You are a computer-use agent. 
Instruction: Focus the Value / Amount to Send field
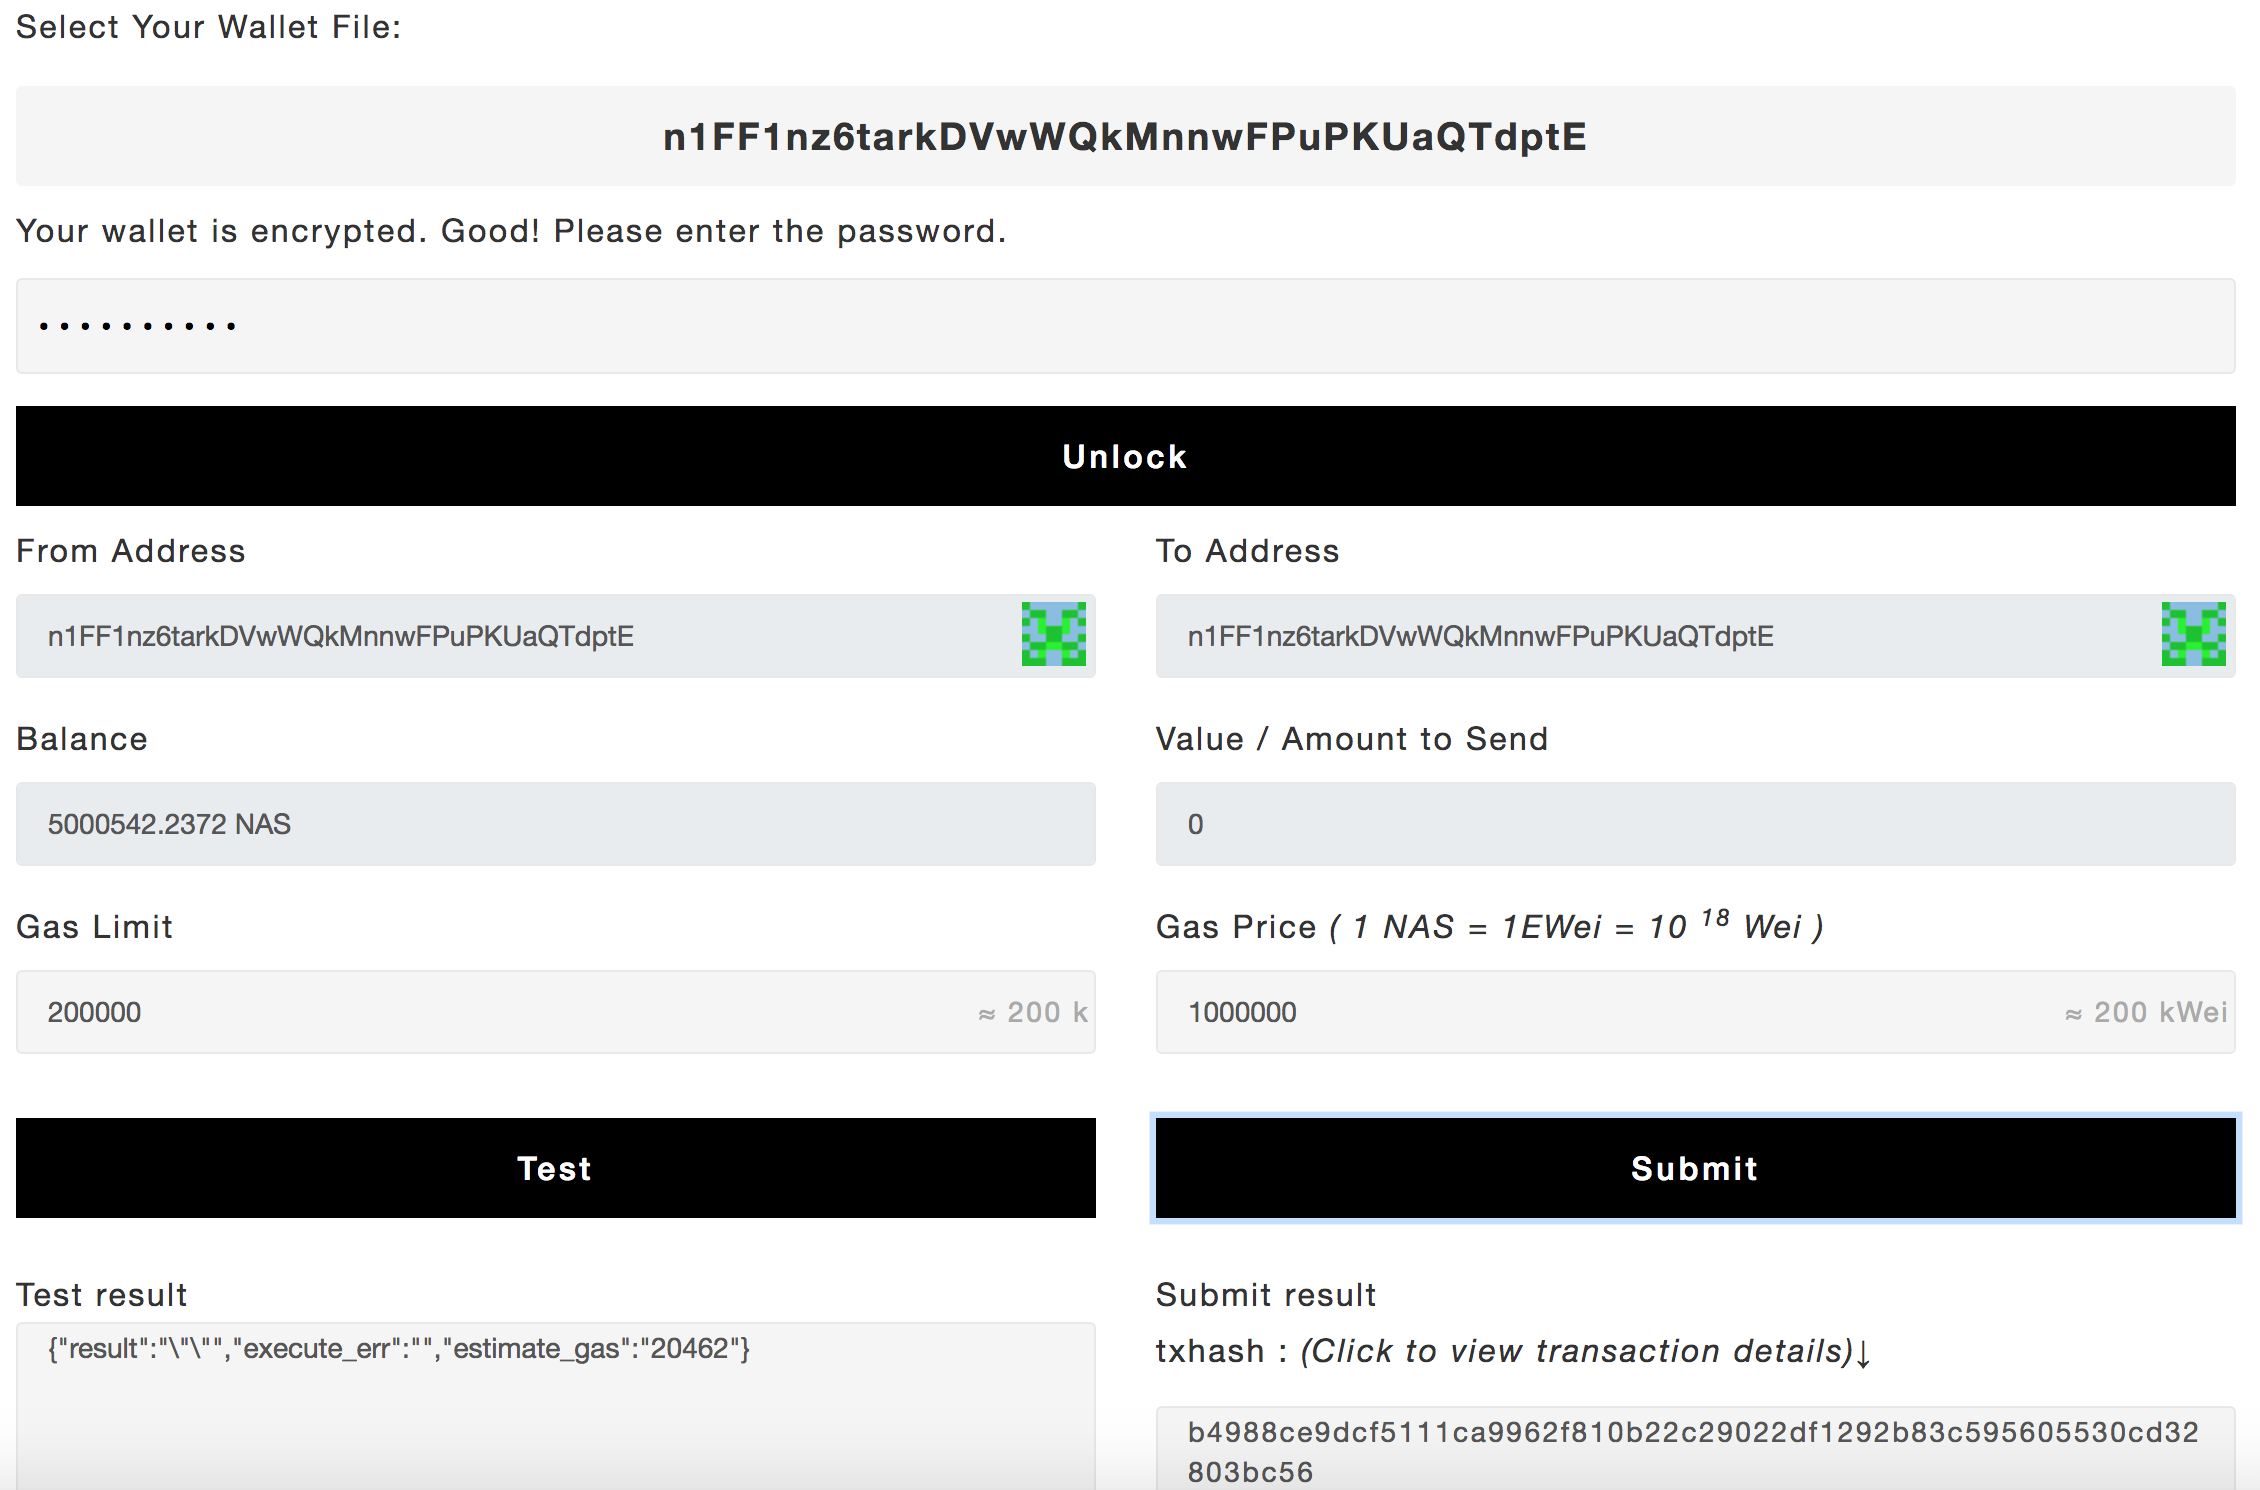tap(1695, 824)
